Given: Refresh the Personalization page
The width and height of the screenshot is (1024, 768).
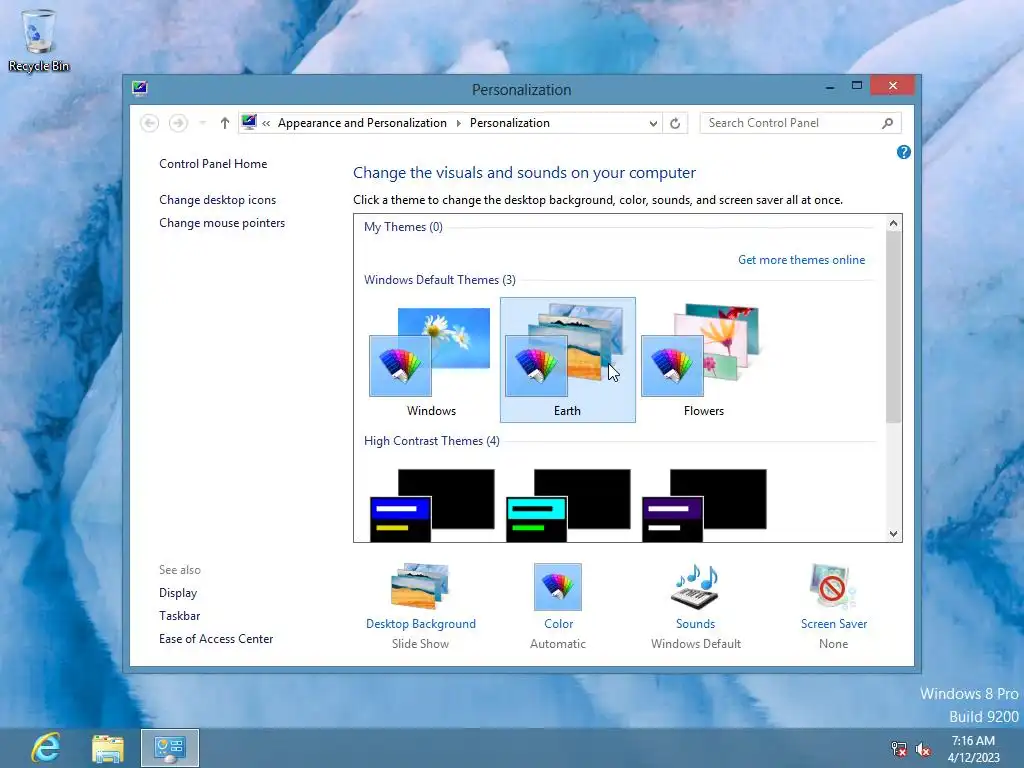Looking at the screenshot, I should (675, 123).
